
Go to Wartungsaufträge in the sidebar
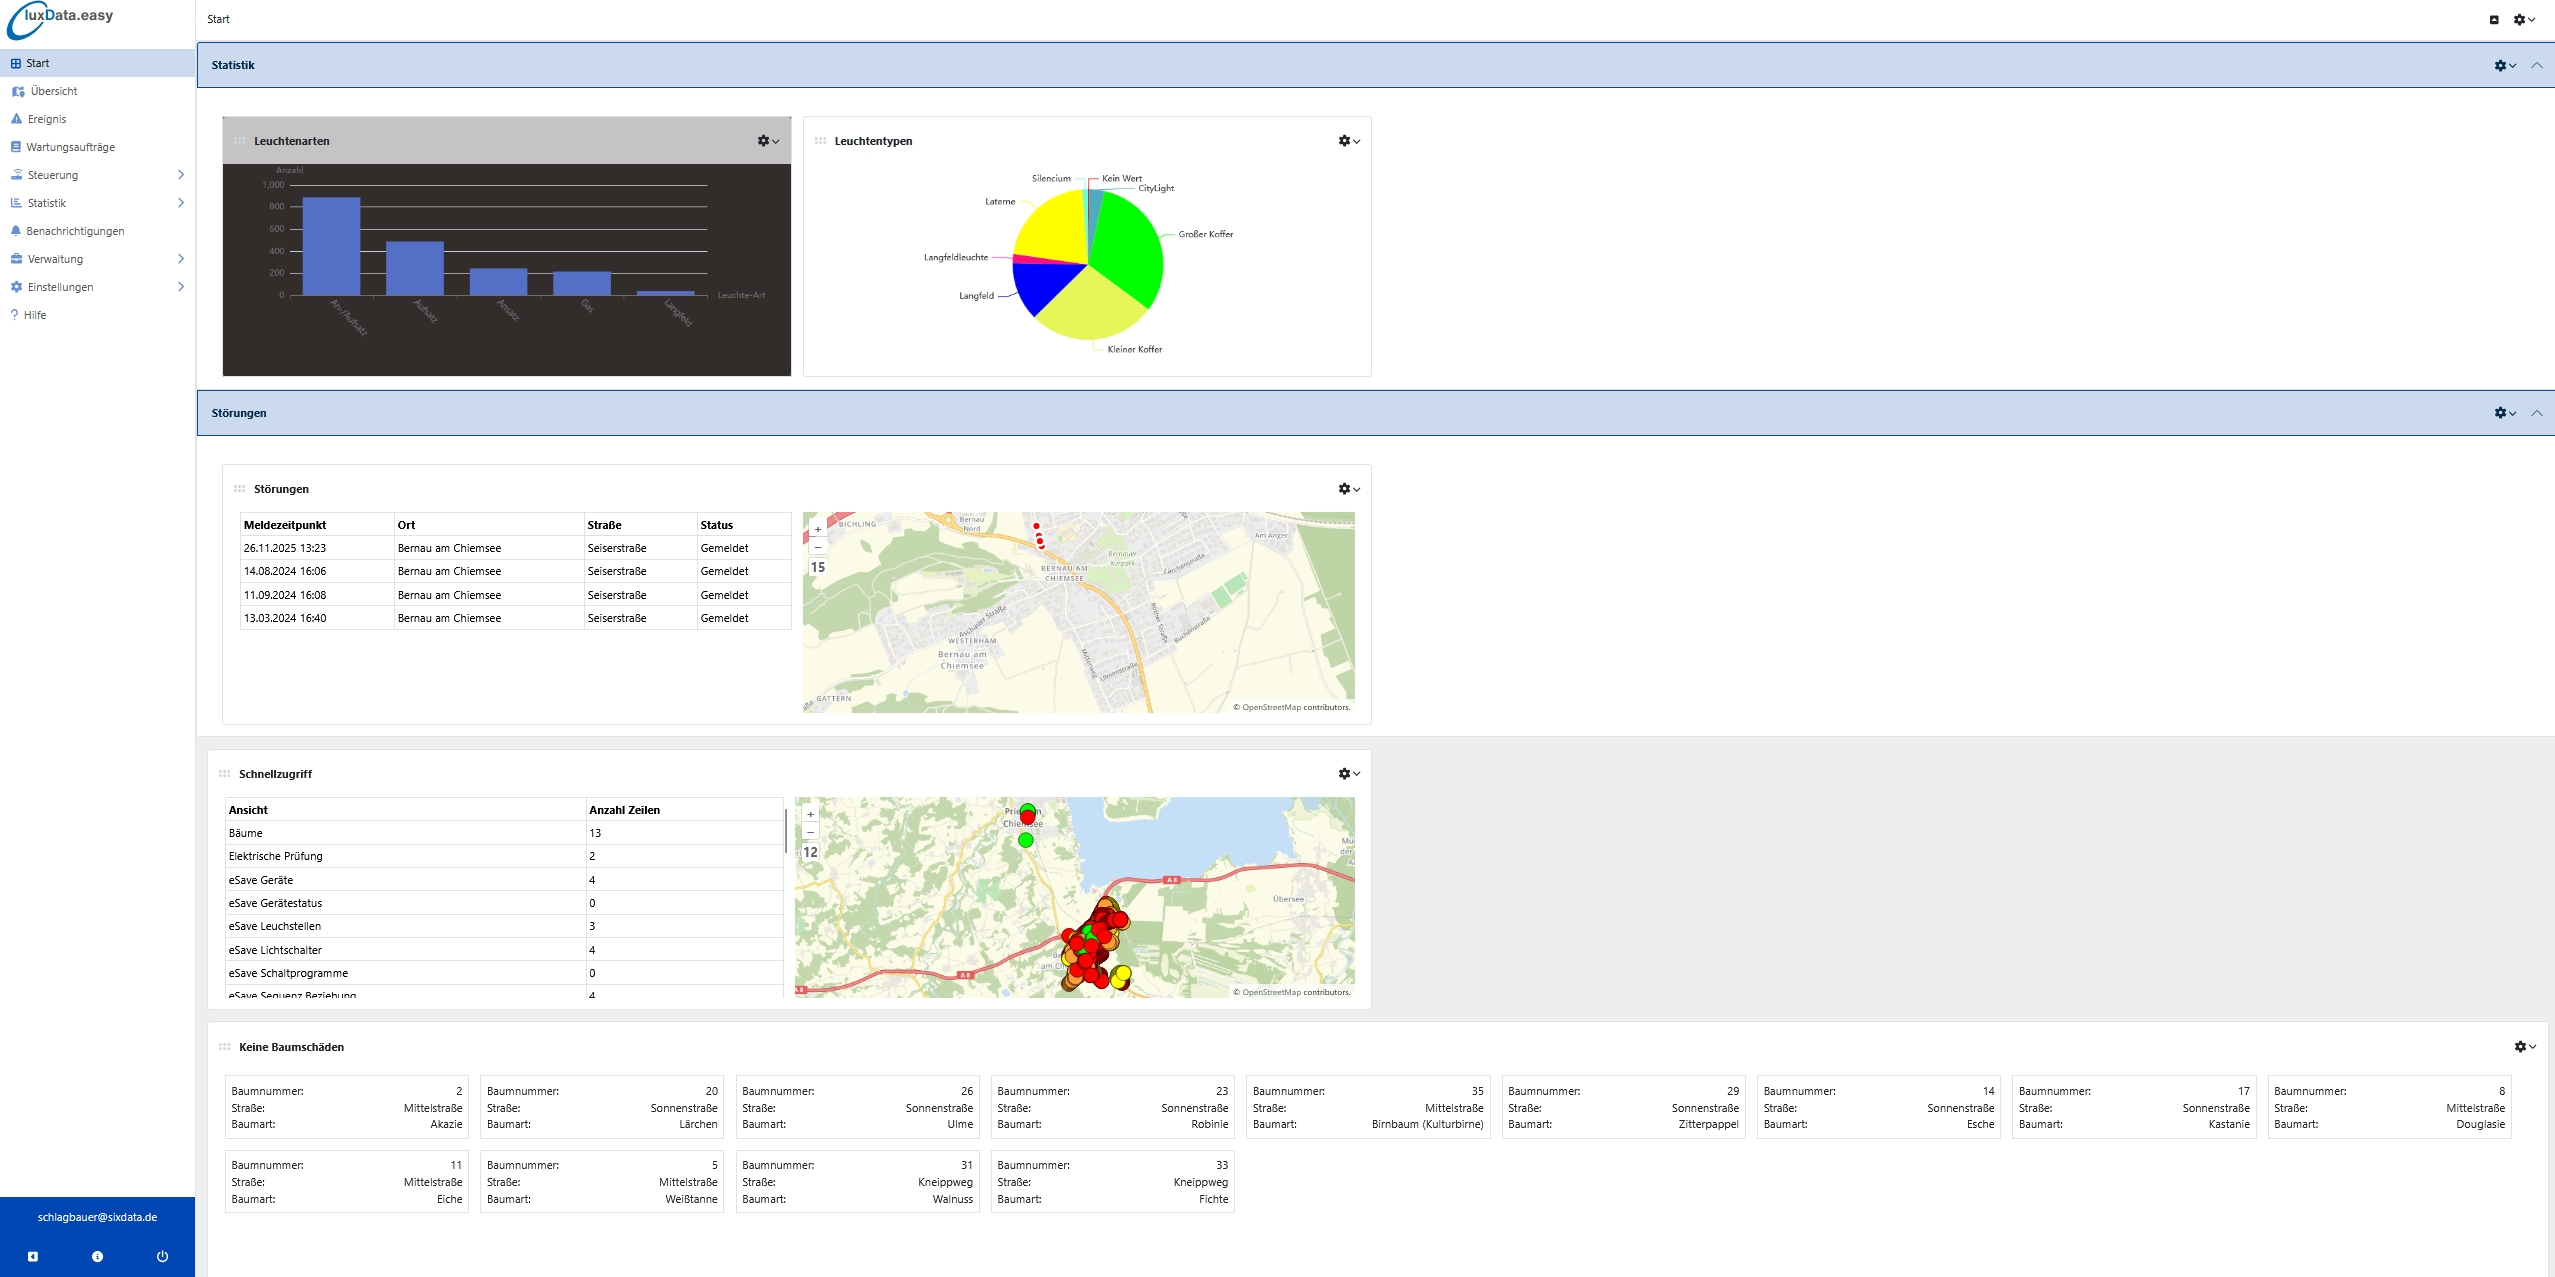(70, 147)
